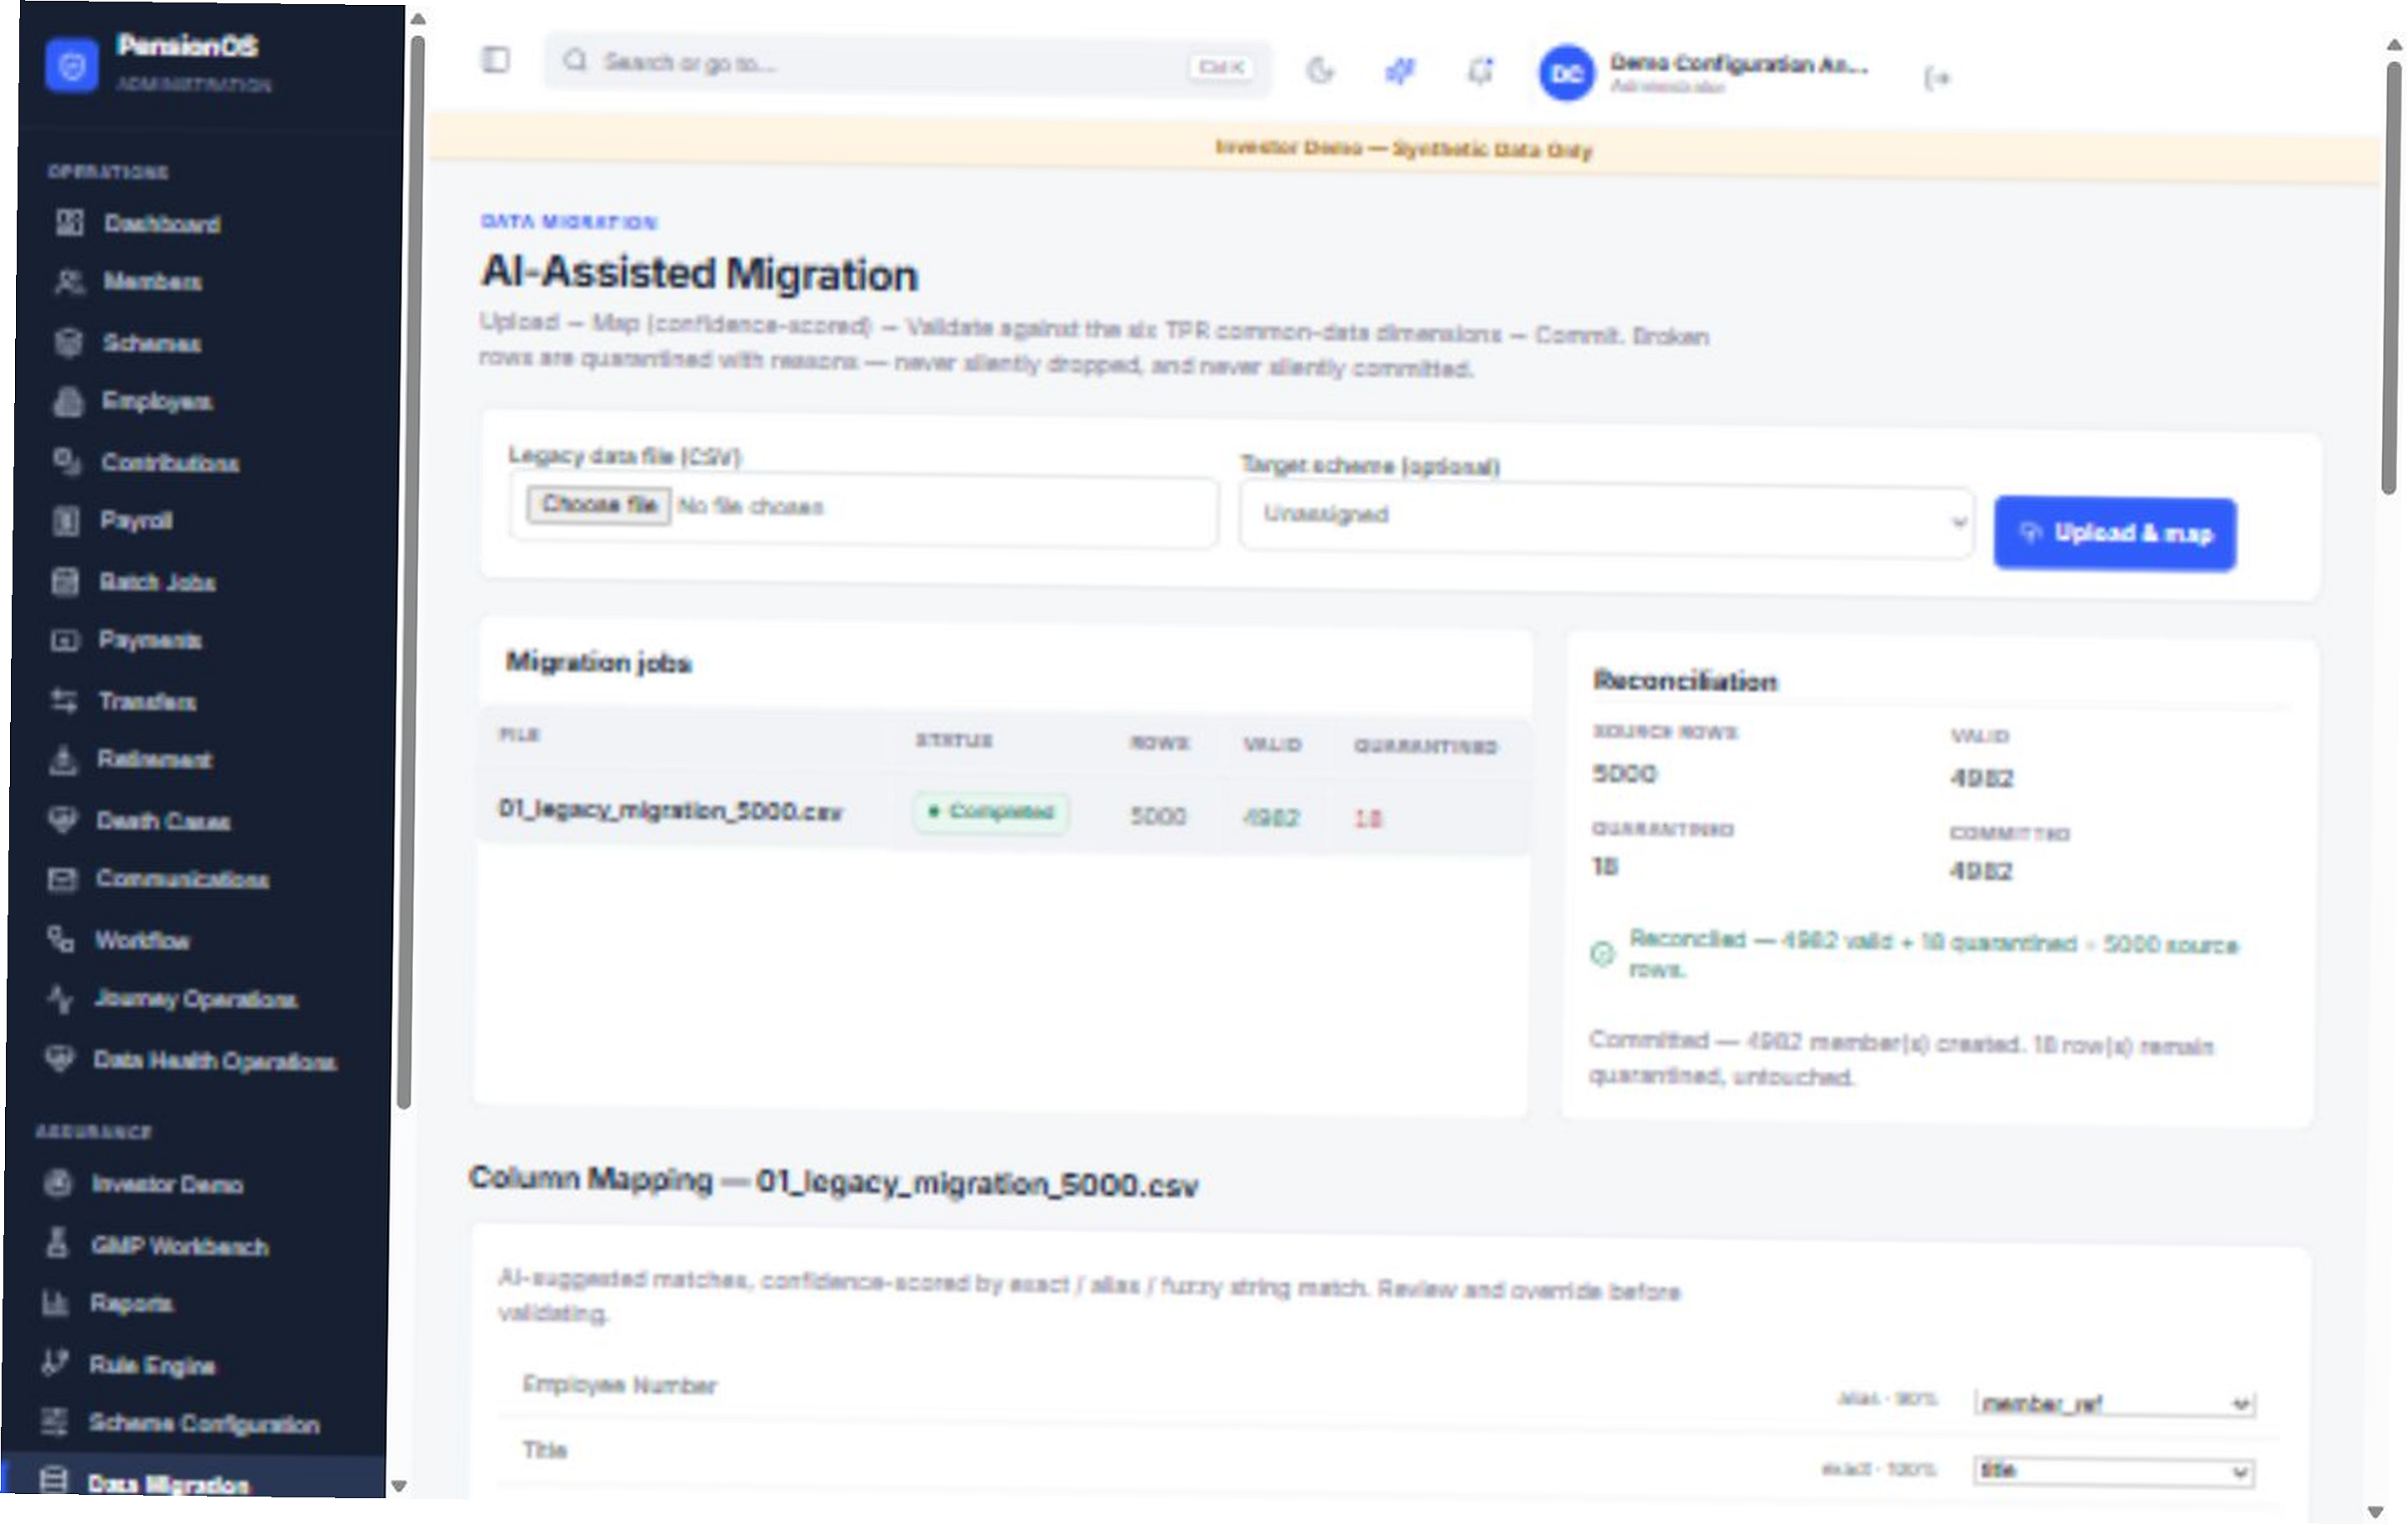Open the Dashboard icon in sidebar
The image size is (2408, 1525).
click(69, 223)
